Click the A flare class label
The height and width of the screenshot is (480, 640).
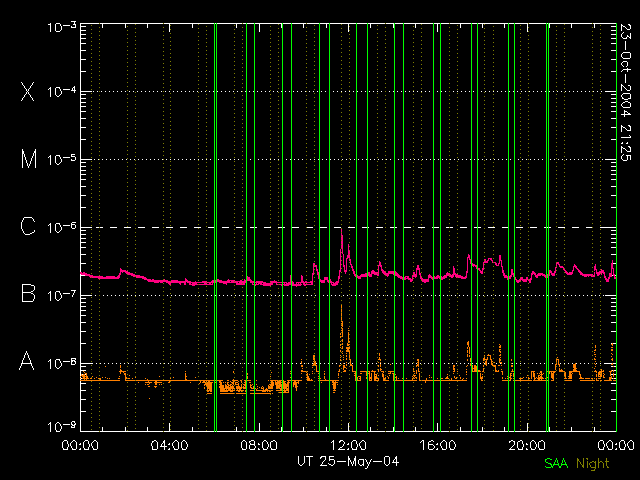(x=27, y=361)
